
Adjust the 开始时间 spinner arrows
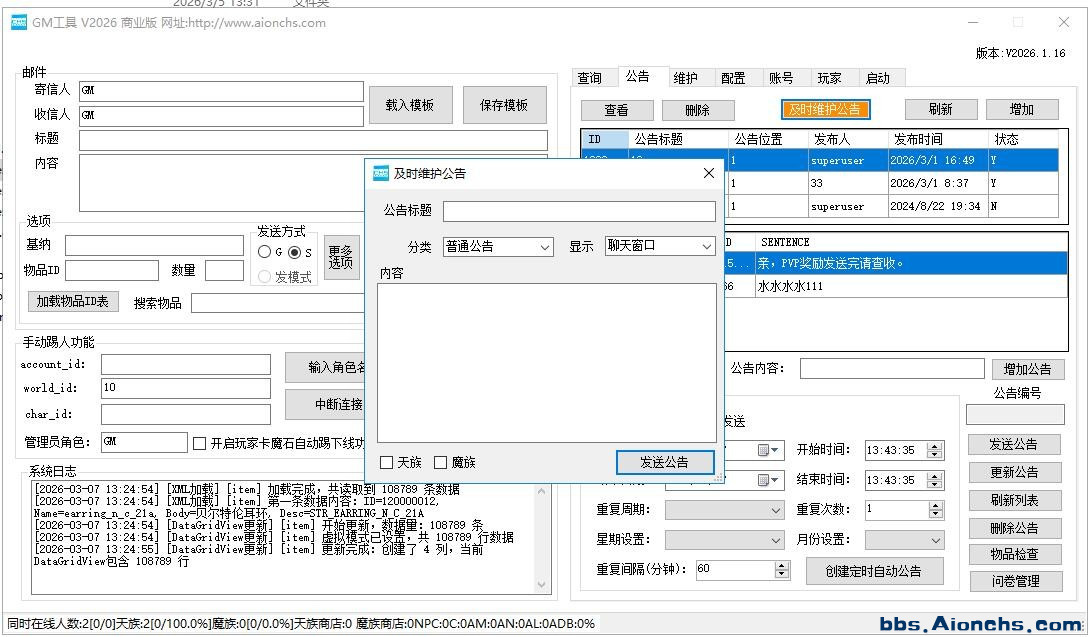[x=935, y=451]
